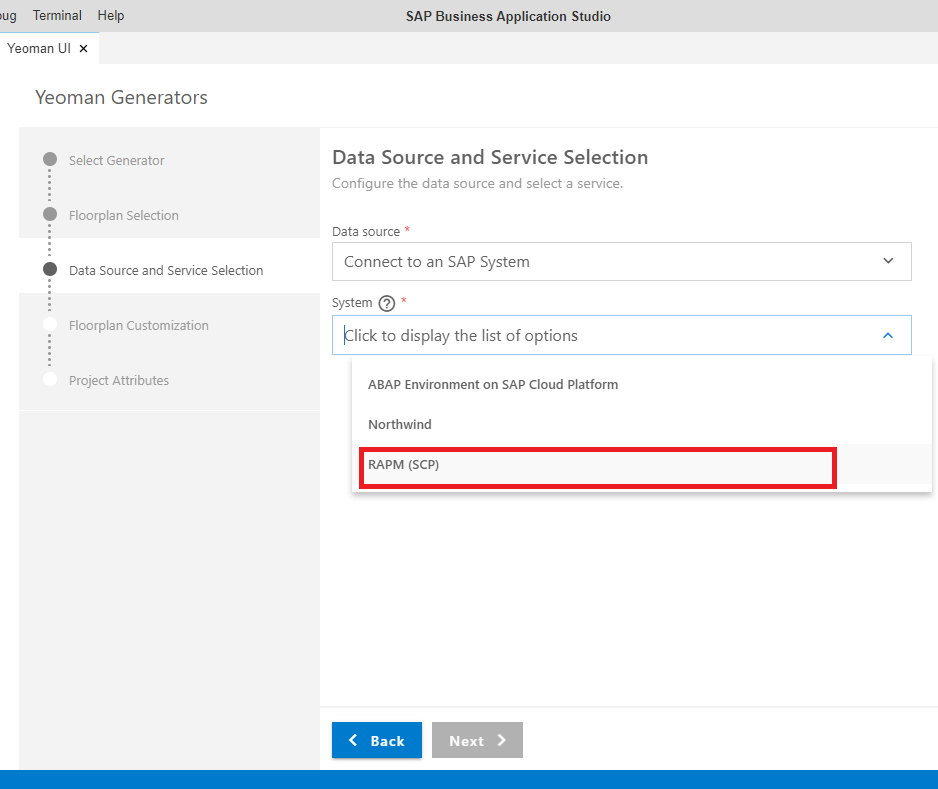Click the Data Source and Service Selection step circle
Screen dimensions: 938x789
50,269
